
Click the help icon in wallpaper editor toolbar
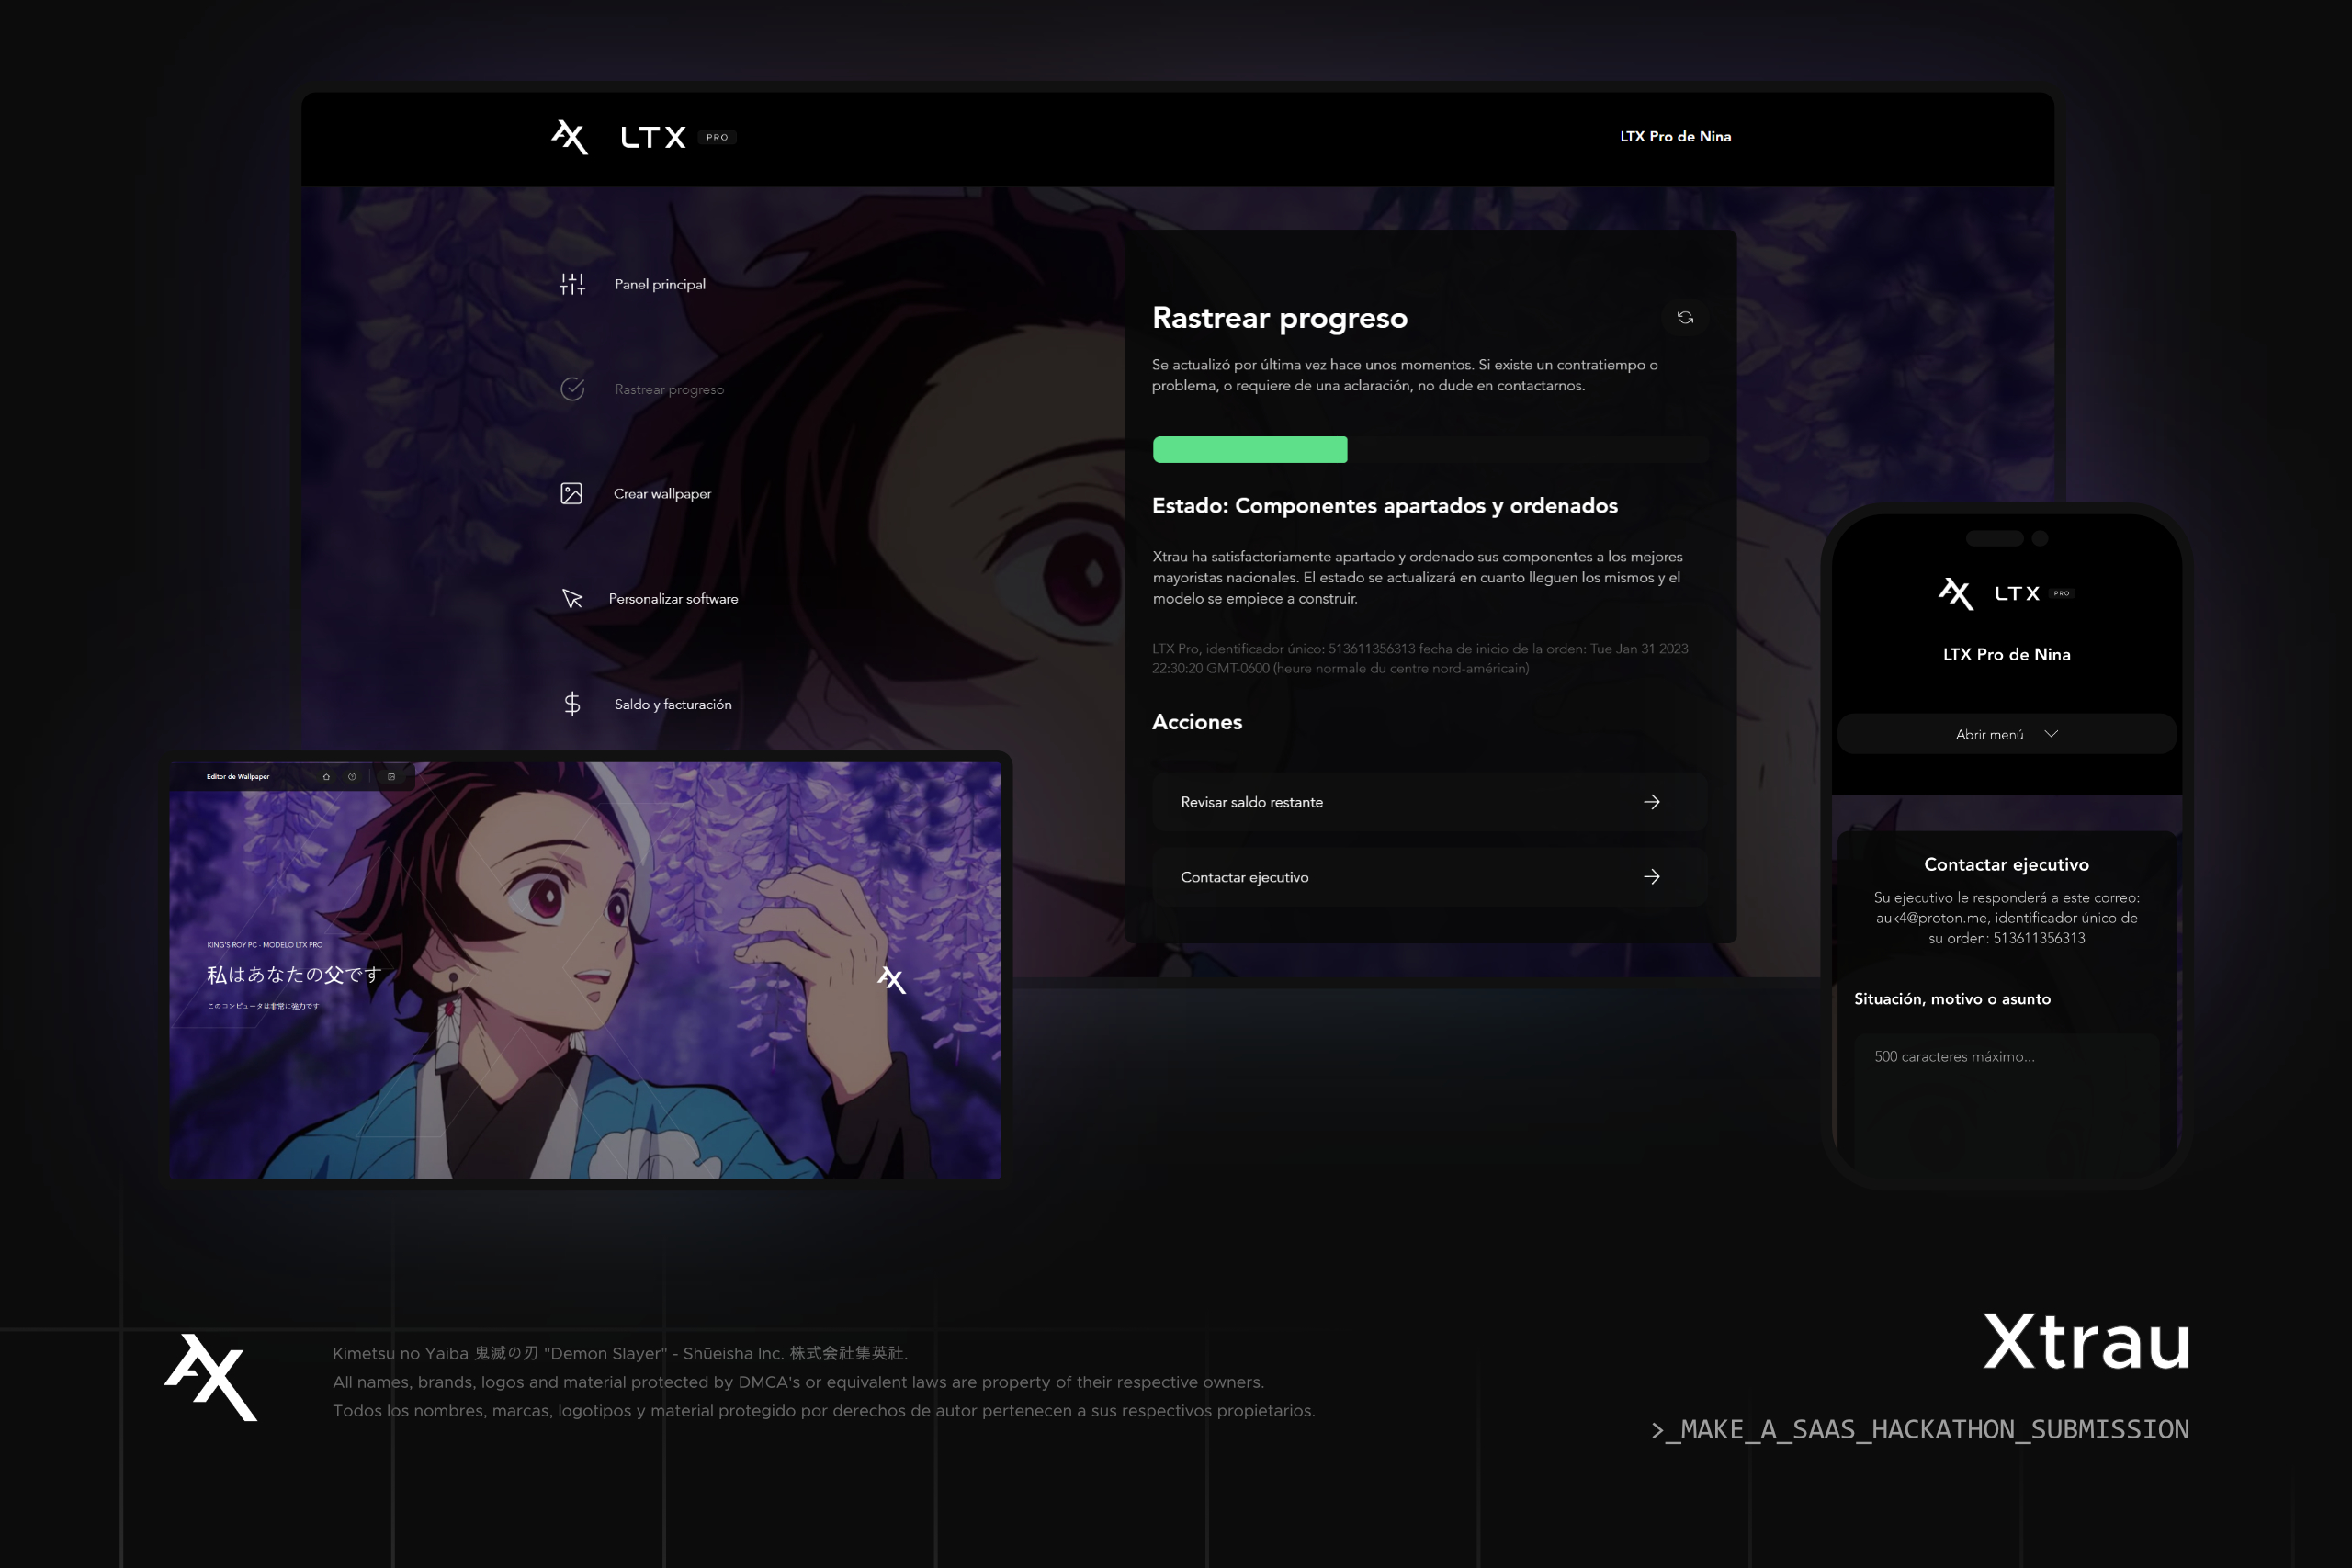(x=352, y=777)
